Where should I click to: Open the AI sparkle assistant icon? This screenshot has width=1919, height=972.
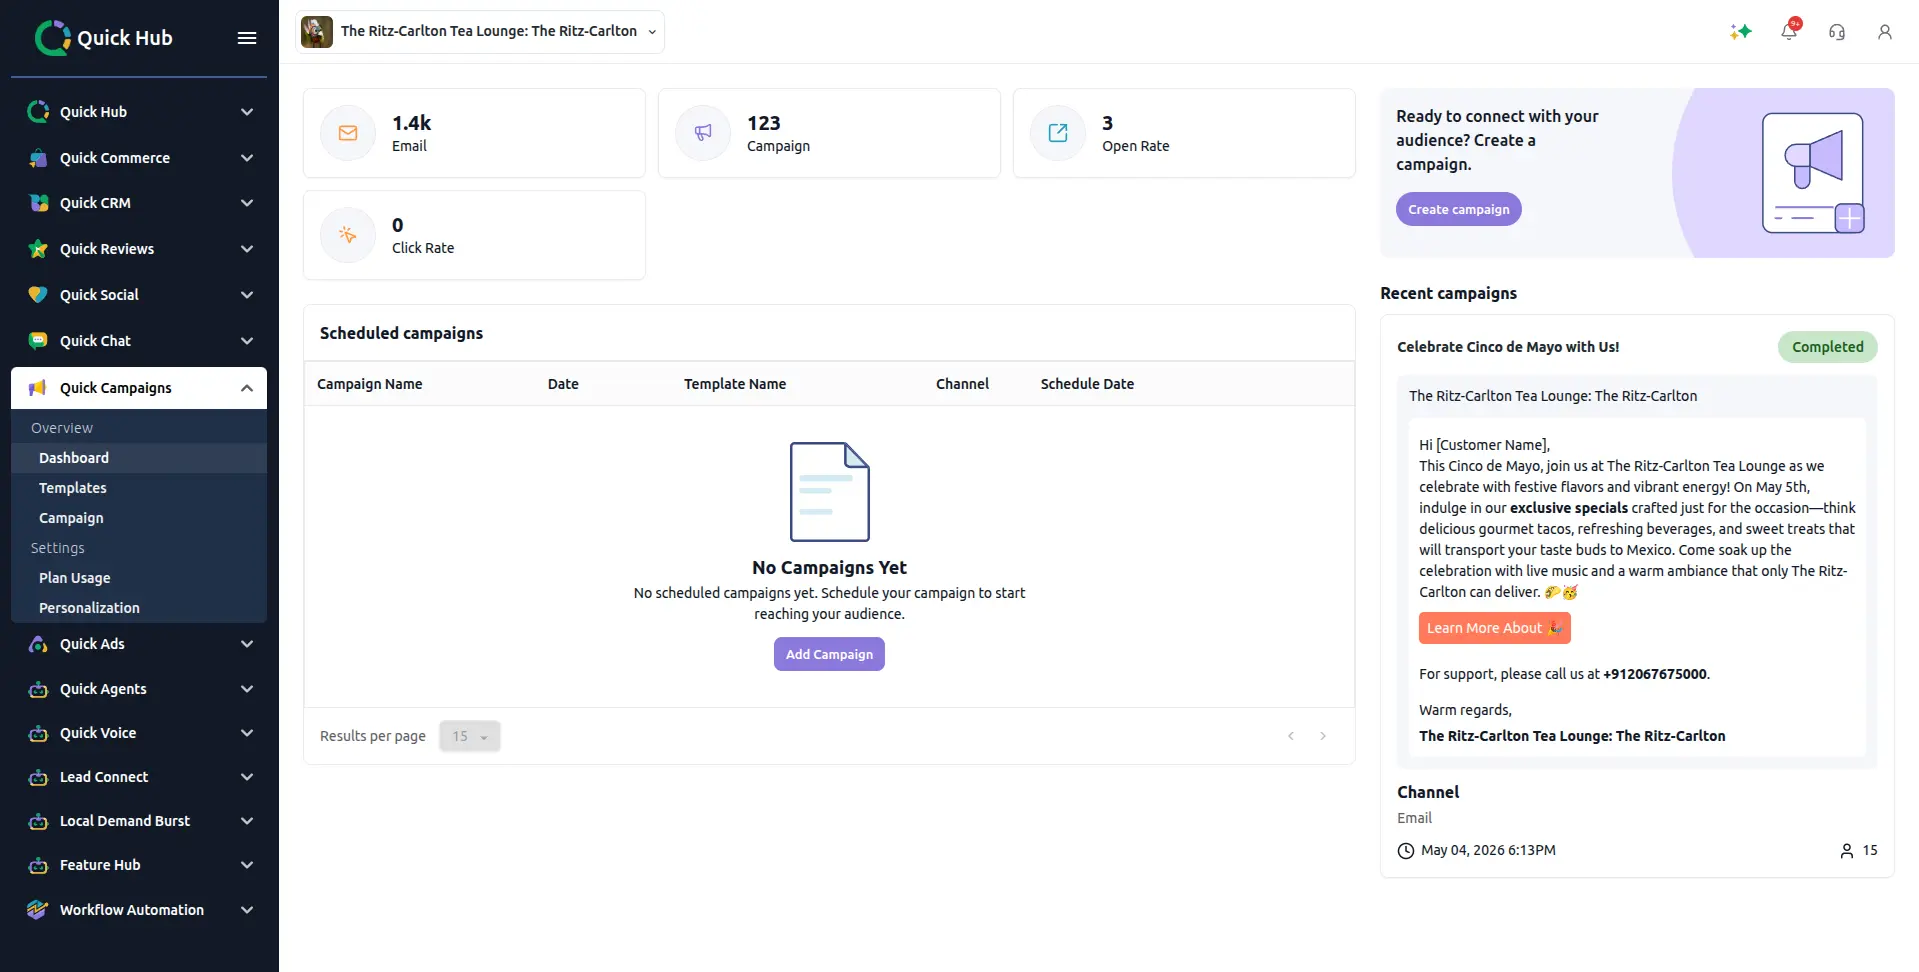pyautogui.click(x=1741, y=32)
